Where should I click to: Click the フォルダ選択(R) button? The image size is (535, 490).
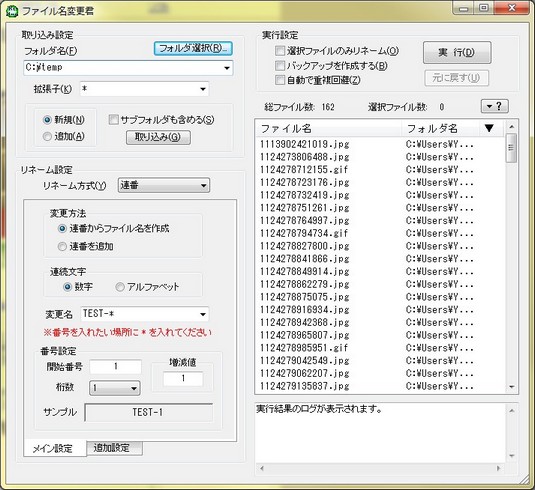tap(193, 48)
